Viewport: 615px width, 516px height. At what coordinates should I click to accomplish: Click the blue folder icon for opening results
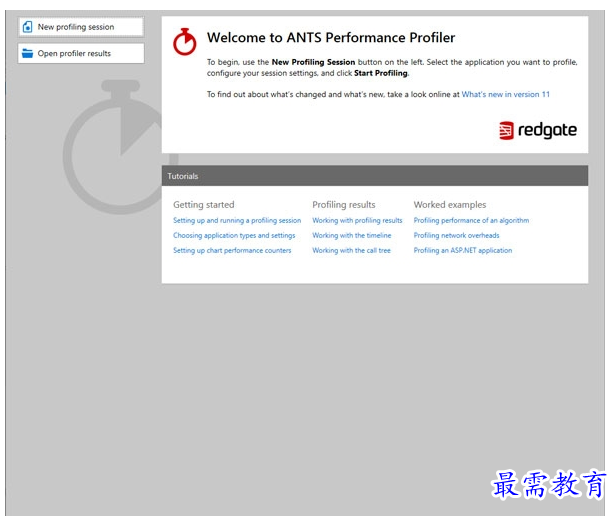pyautogui.click(x=27, y=53)
